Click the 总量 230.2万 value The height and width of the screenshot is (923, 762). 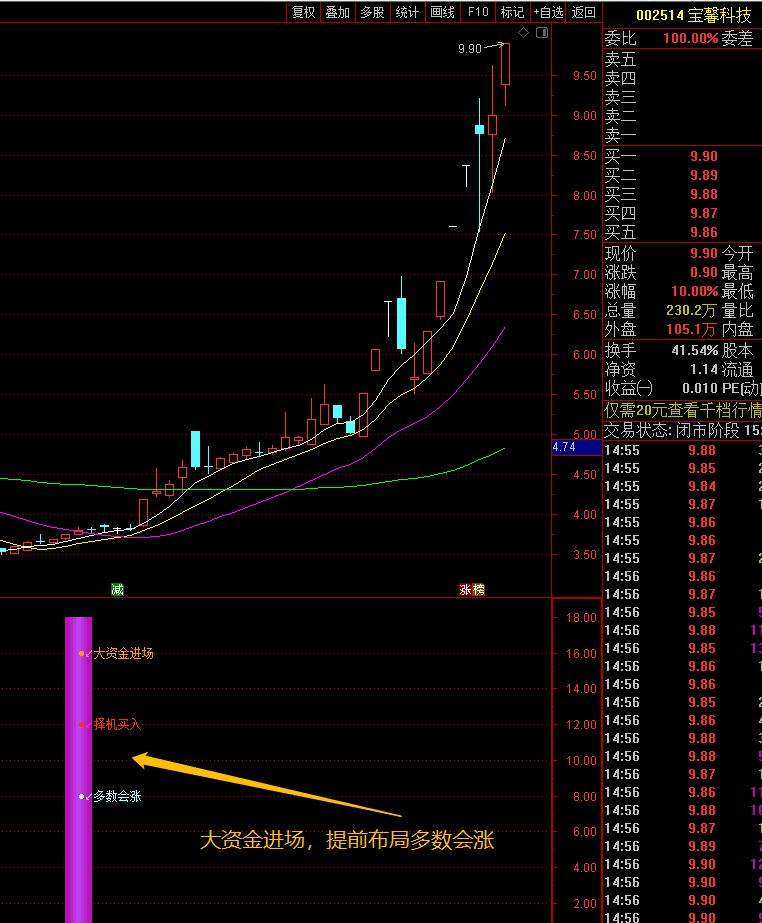coord(691,310)
